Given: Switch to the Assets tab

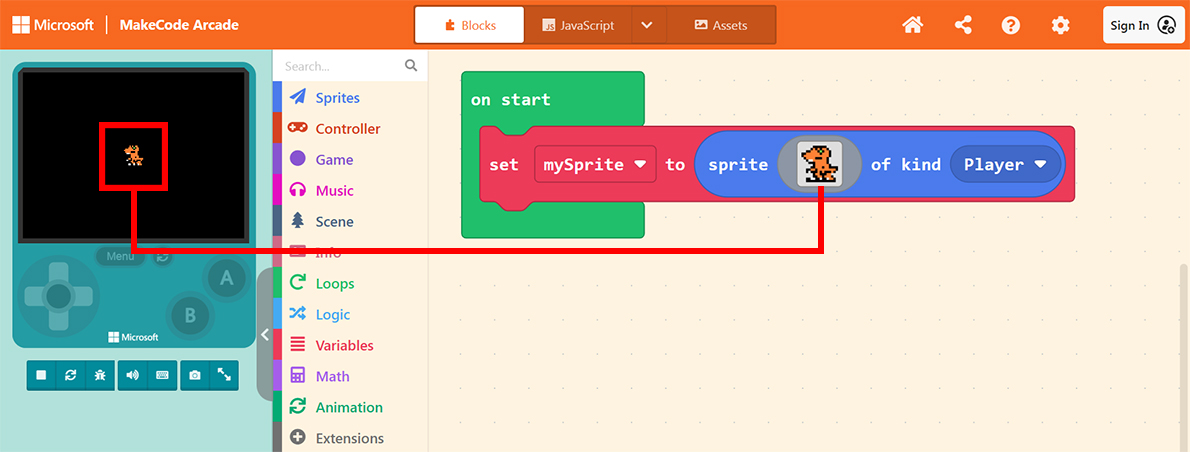Looking at the screenshot, I should click(x=720, y=25).
